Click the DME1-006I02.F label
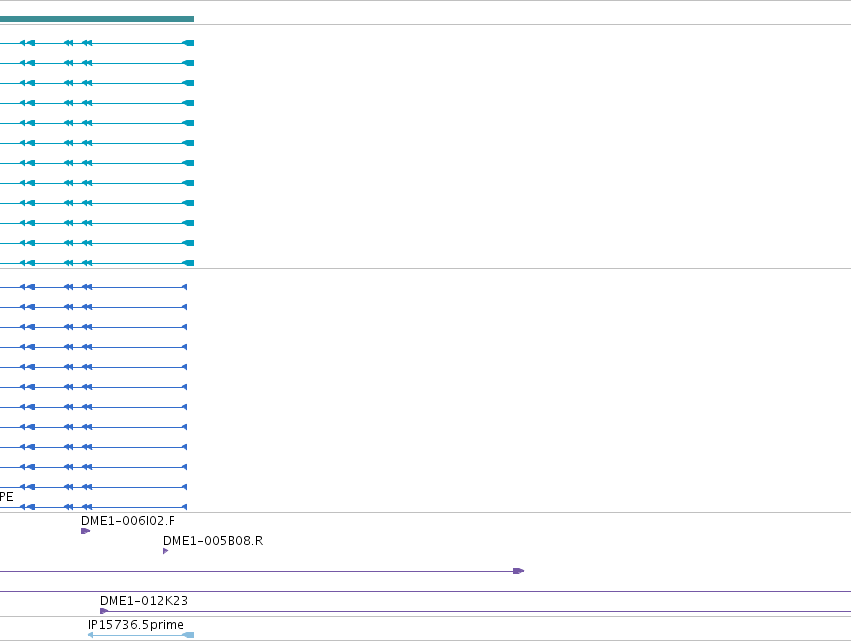 click(x=128, y=521)
